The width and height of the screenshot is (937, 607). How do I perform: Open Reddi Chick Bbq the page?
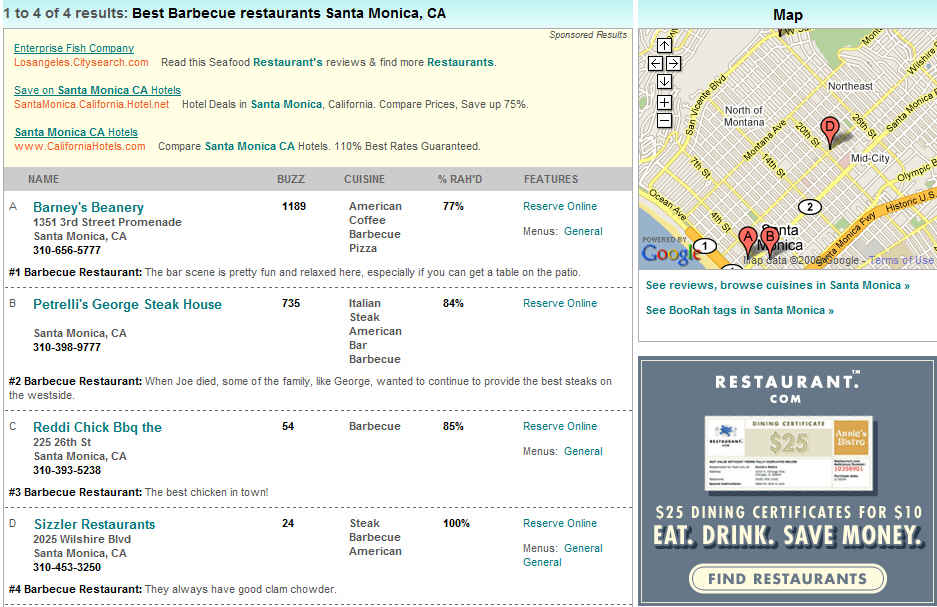tap(97, 427)
